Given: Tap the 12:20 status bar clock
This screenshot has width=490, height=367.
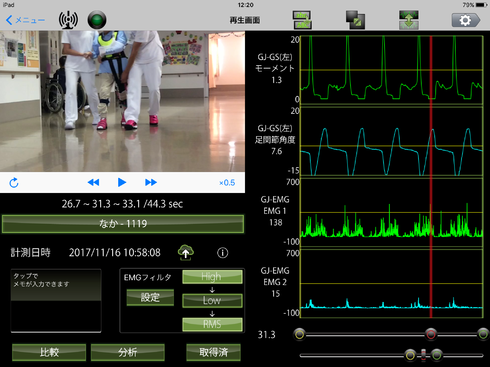Looking at the screenshot, I should click(246, 5).
